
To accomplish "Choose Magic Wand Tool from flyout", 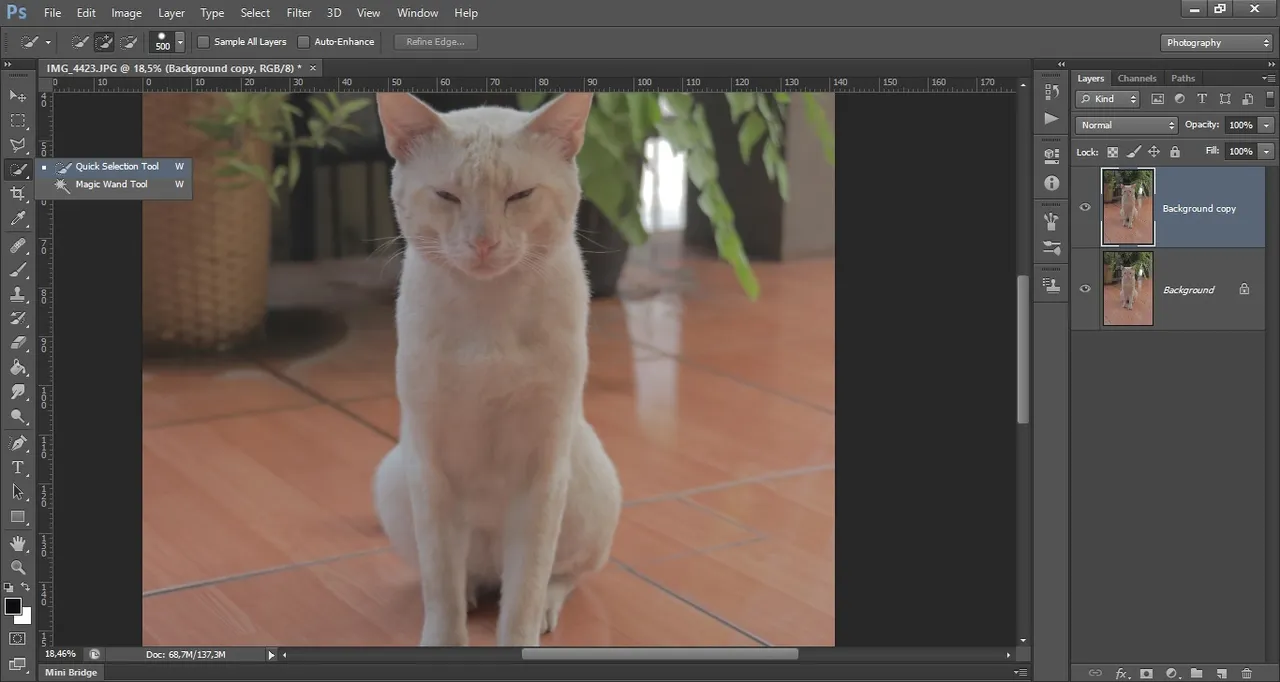I will pos(114,184).
